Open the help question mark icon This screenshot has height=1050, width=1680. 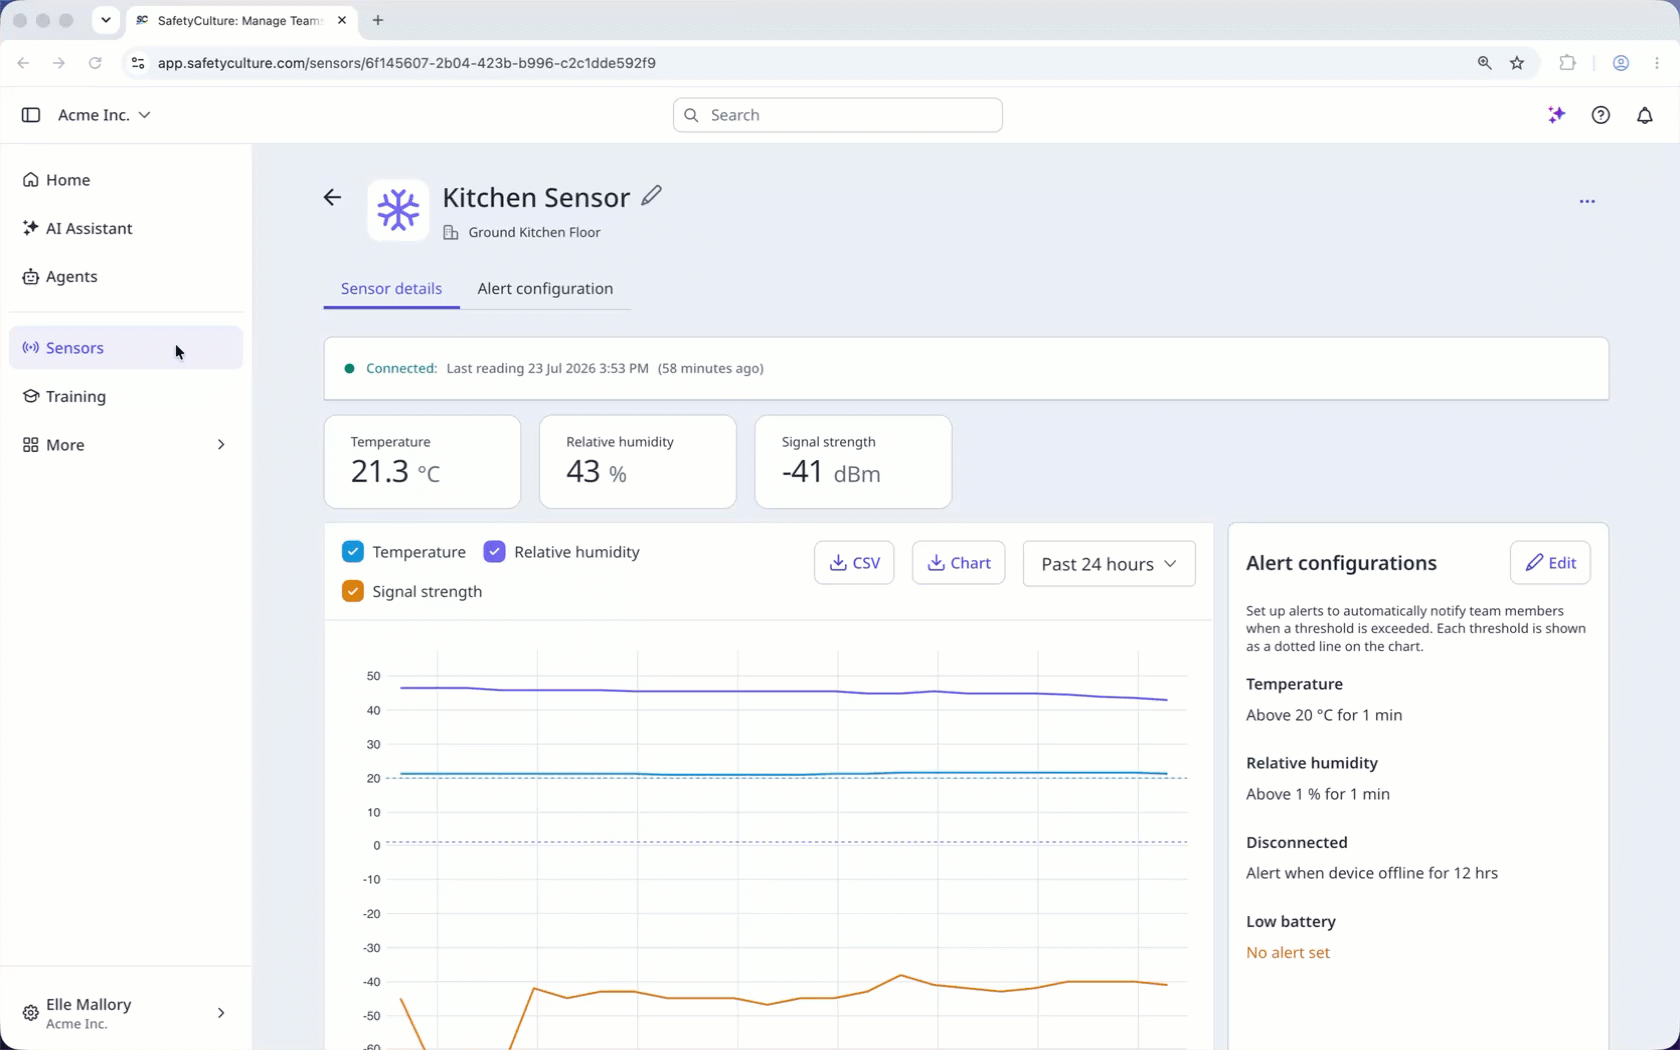(1600, 115)
